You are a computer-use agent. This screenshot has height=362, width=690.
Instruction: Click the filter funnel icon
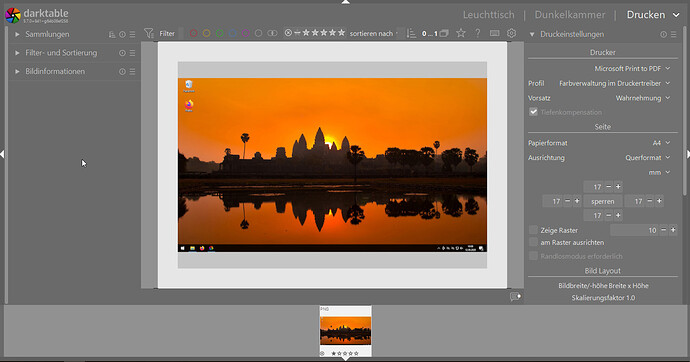pos(149,33)
